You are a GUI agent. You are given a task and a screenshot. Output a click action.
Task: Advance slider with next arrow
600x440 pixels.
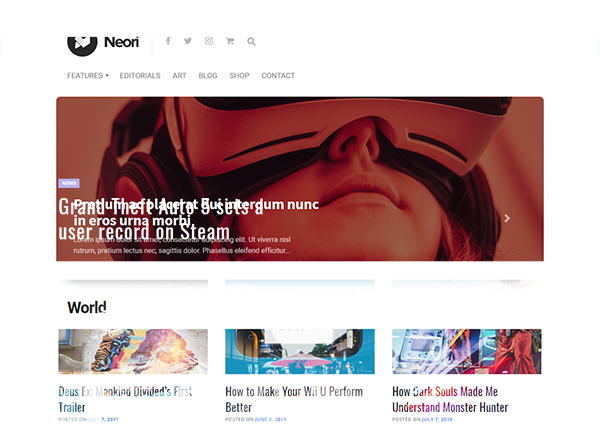point(507,218)
